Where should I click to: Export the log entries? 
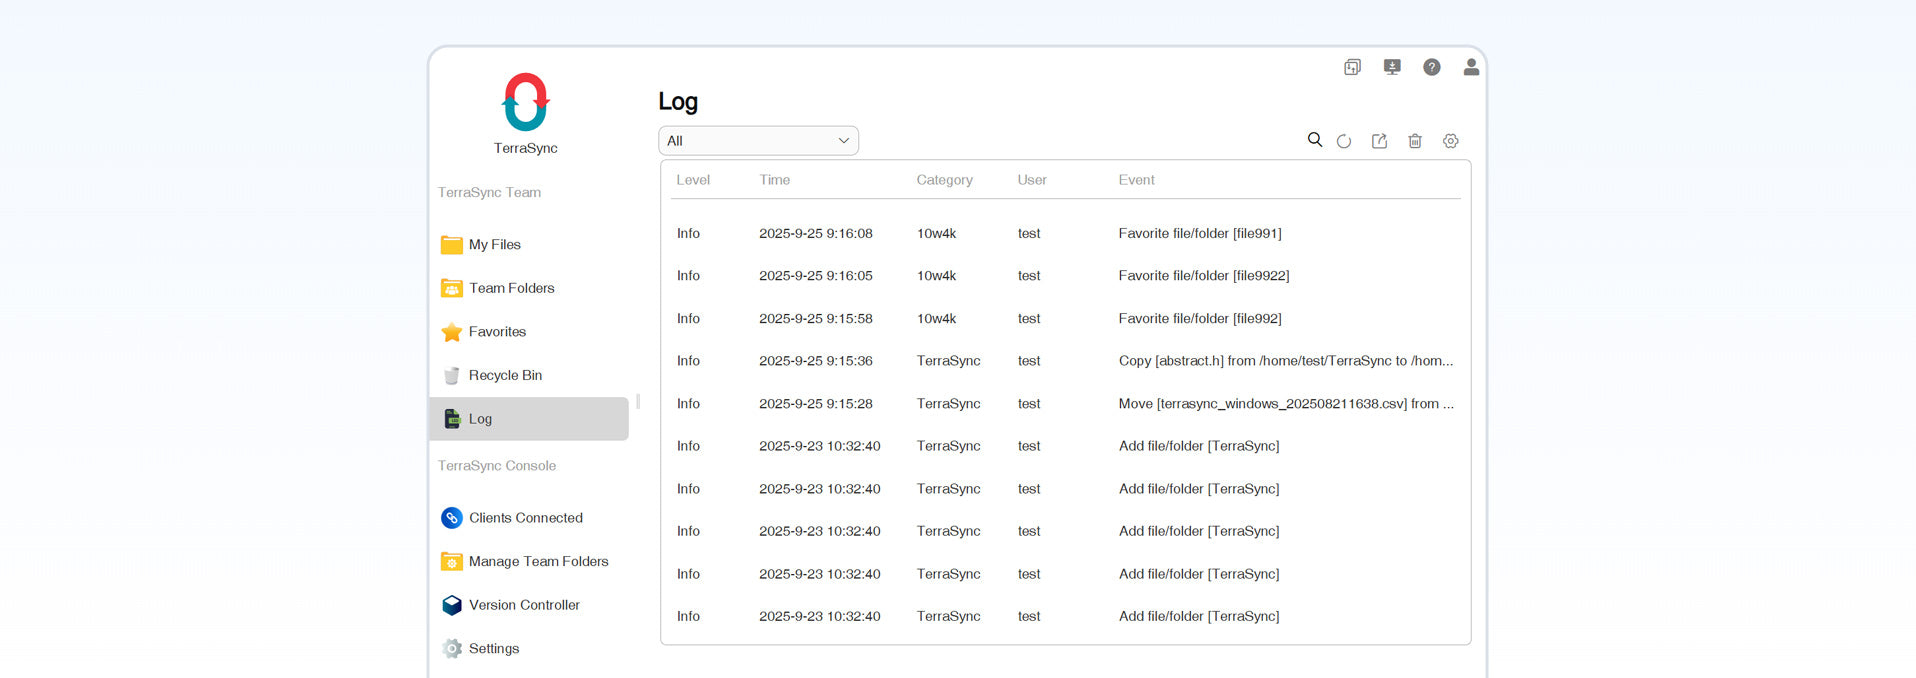tap(1379, 141)
